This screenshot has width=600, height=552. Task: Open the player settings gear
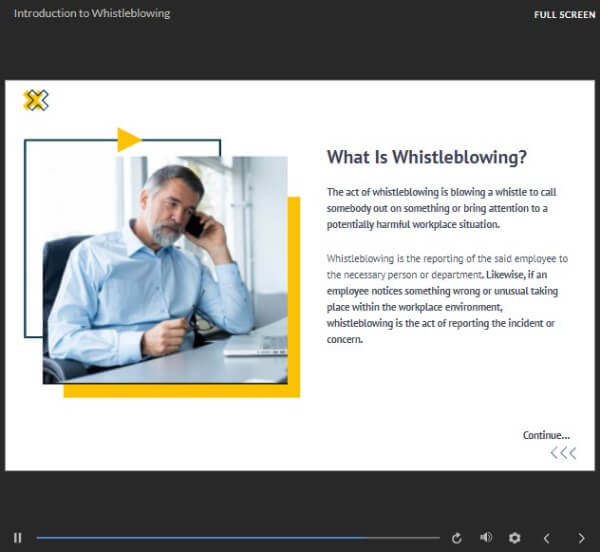[x=515, y=538]
